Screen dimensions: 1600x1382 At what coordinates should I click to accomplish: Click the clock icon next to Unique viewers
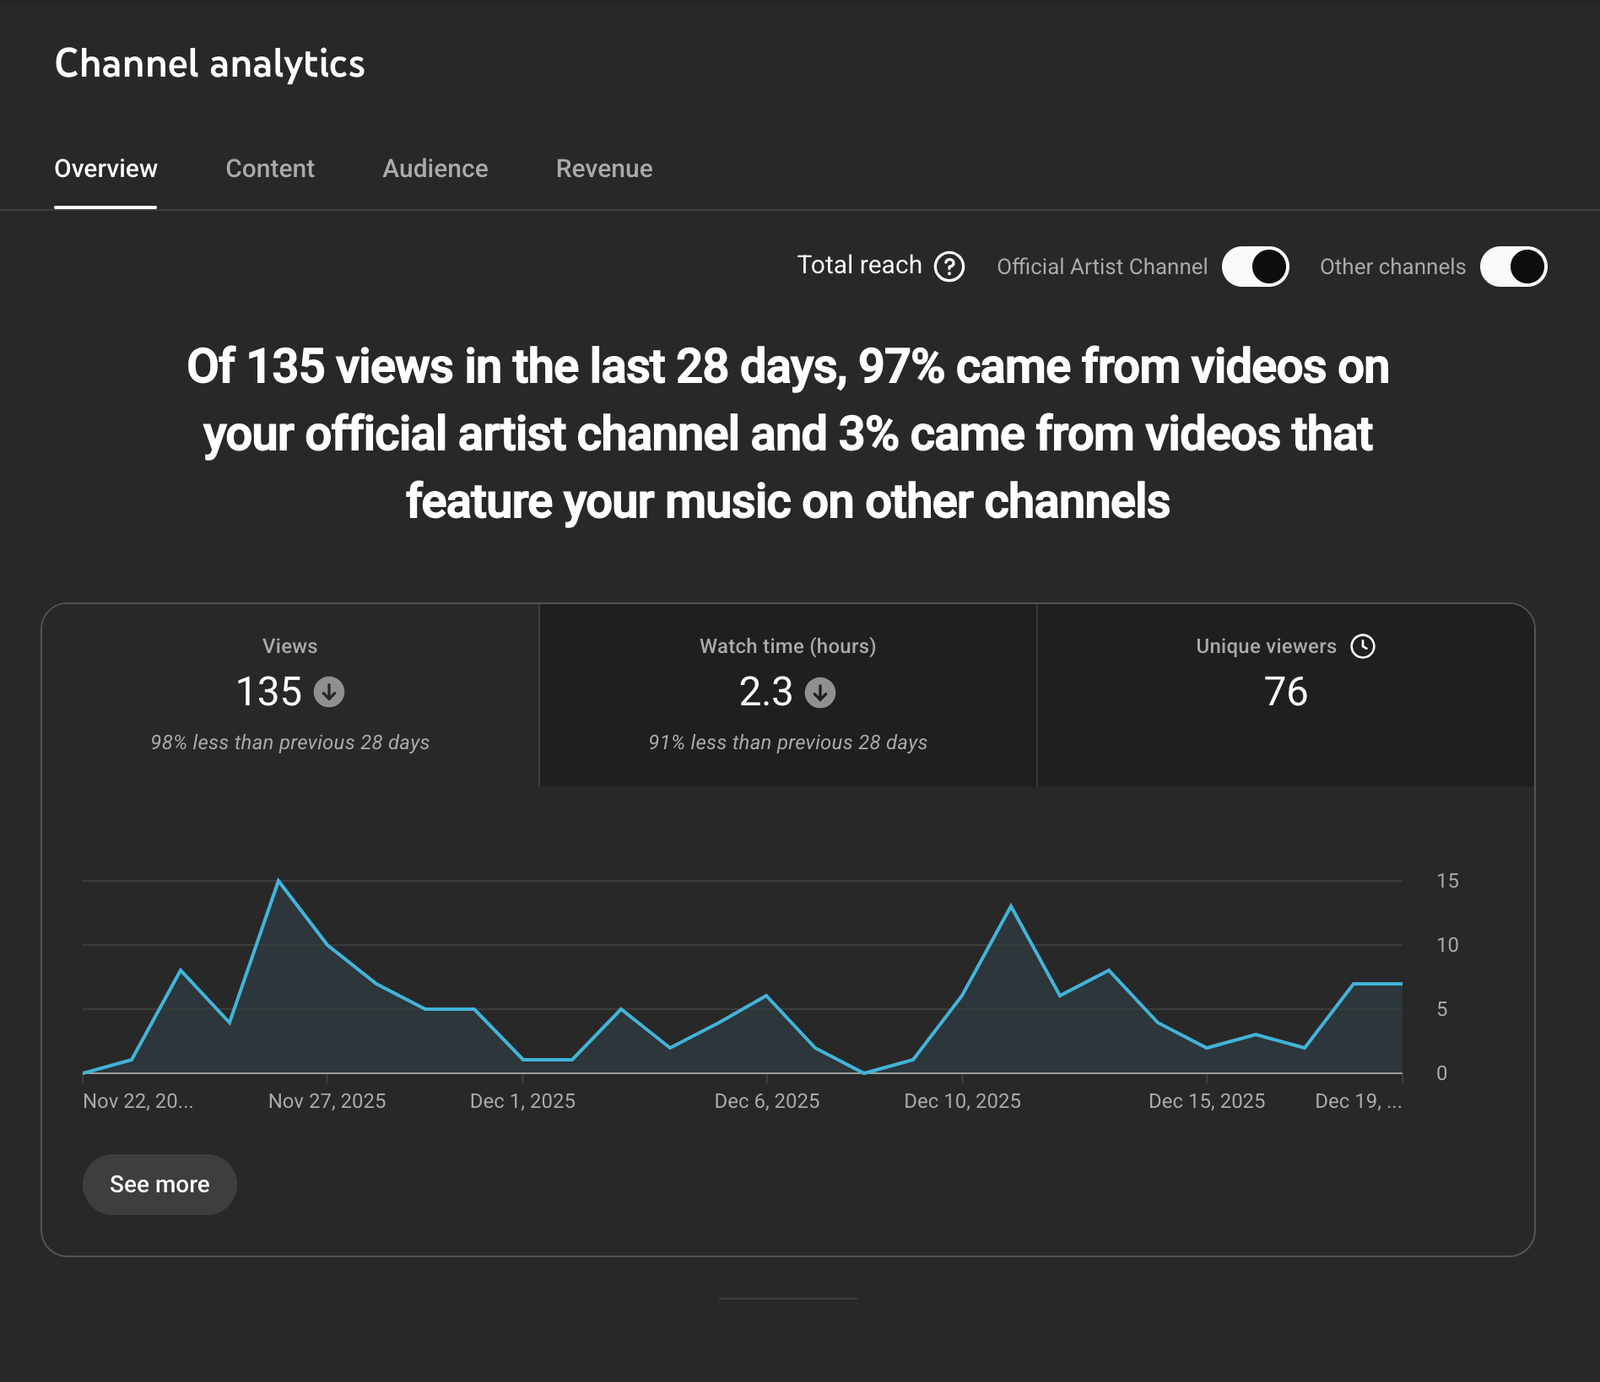pos(1362,646)
